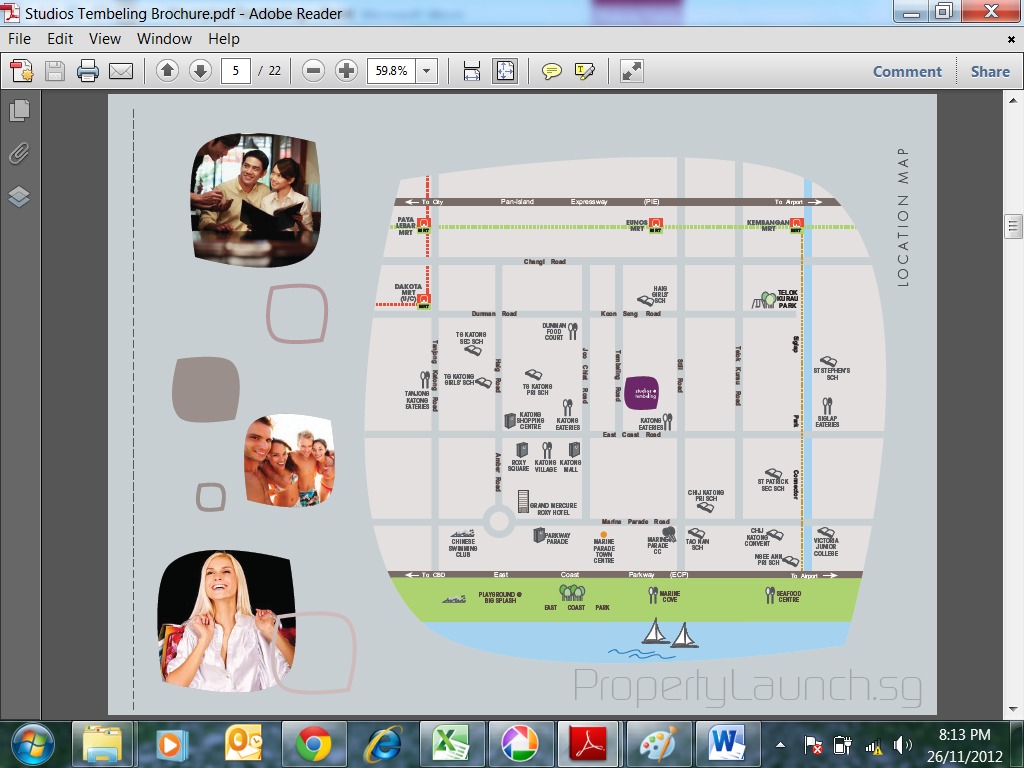Open the attachments paperclip panel
The height and width of the screenshot is (768, 1024).
point(20,153)
